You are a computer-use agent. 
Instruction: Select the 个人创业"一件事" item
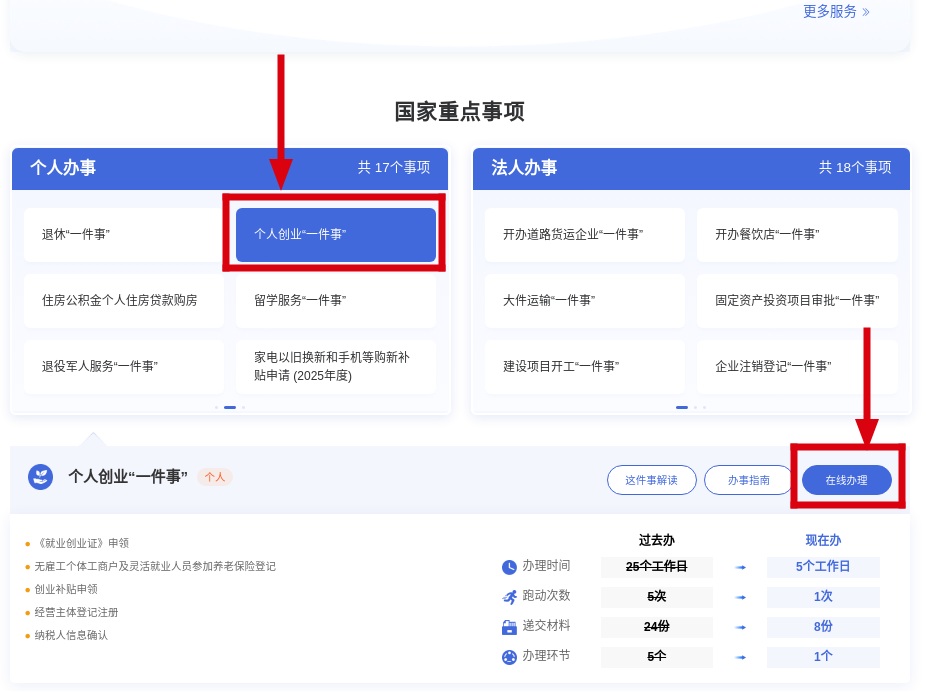click(x=335, y=234)
